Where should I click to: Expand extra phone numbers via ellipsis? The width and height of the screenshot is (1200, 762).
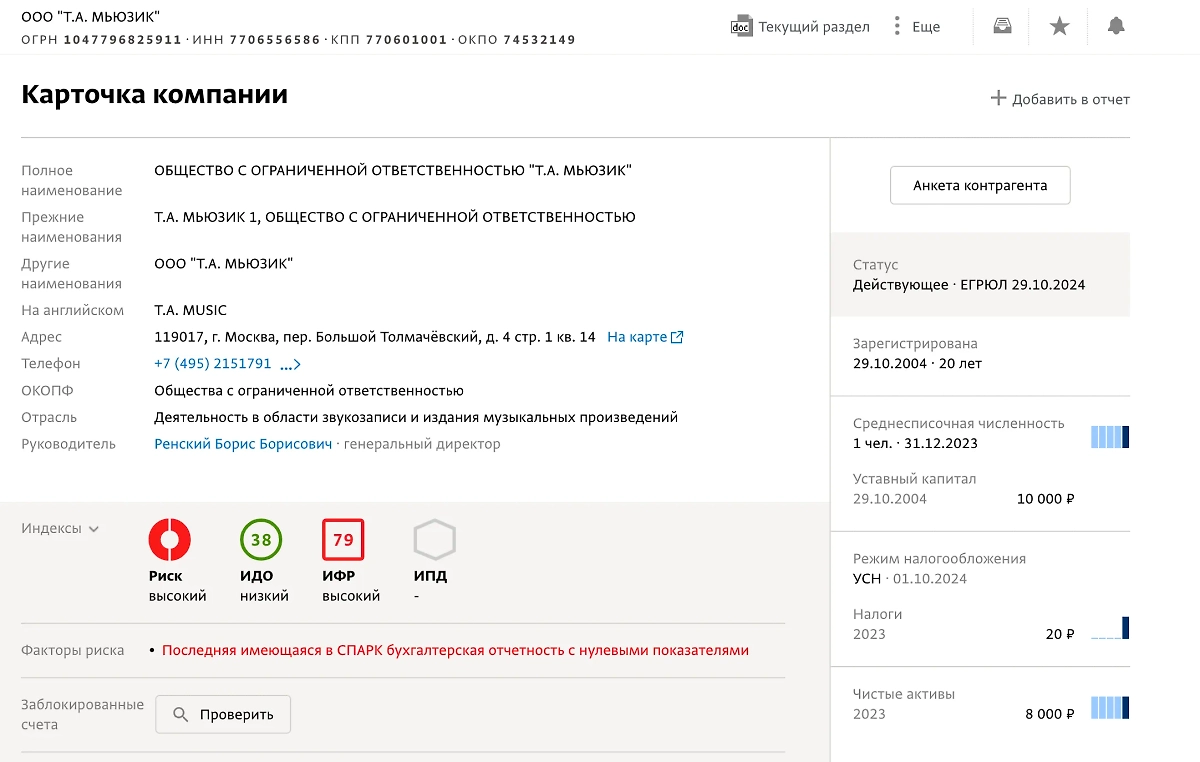(288, 367)
